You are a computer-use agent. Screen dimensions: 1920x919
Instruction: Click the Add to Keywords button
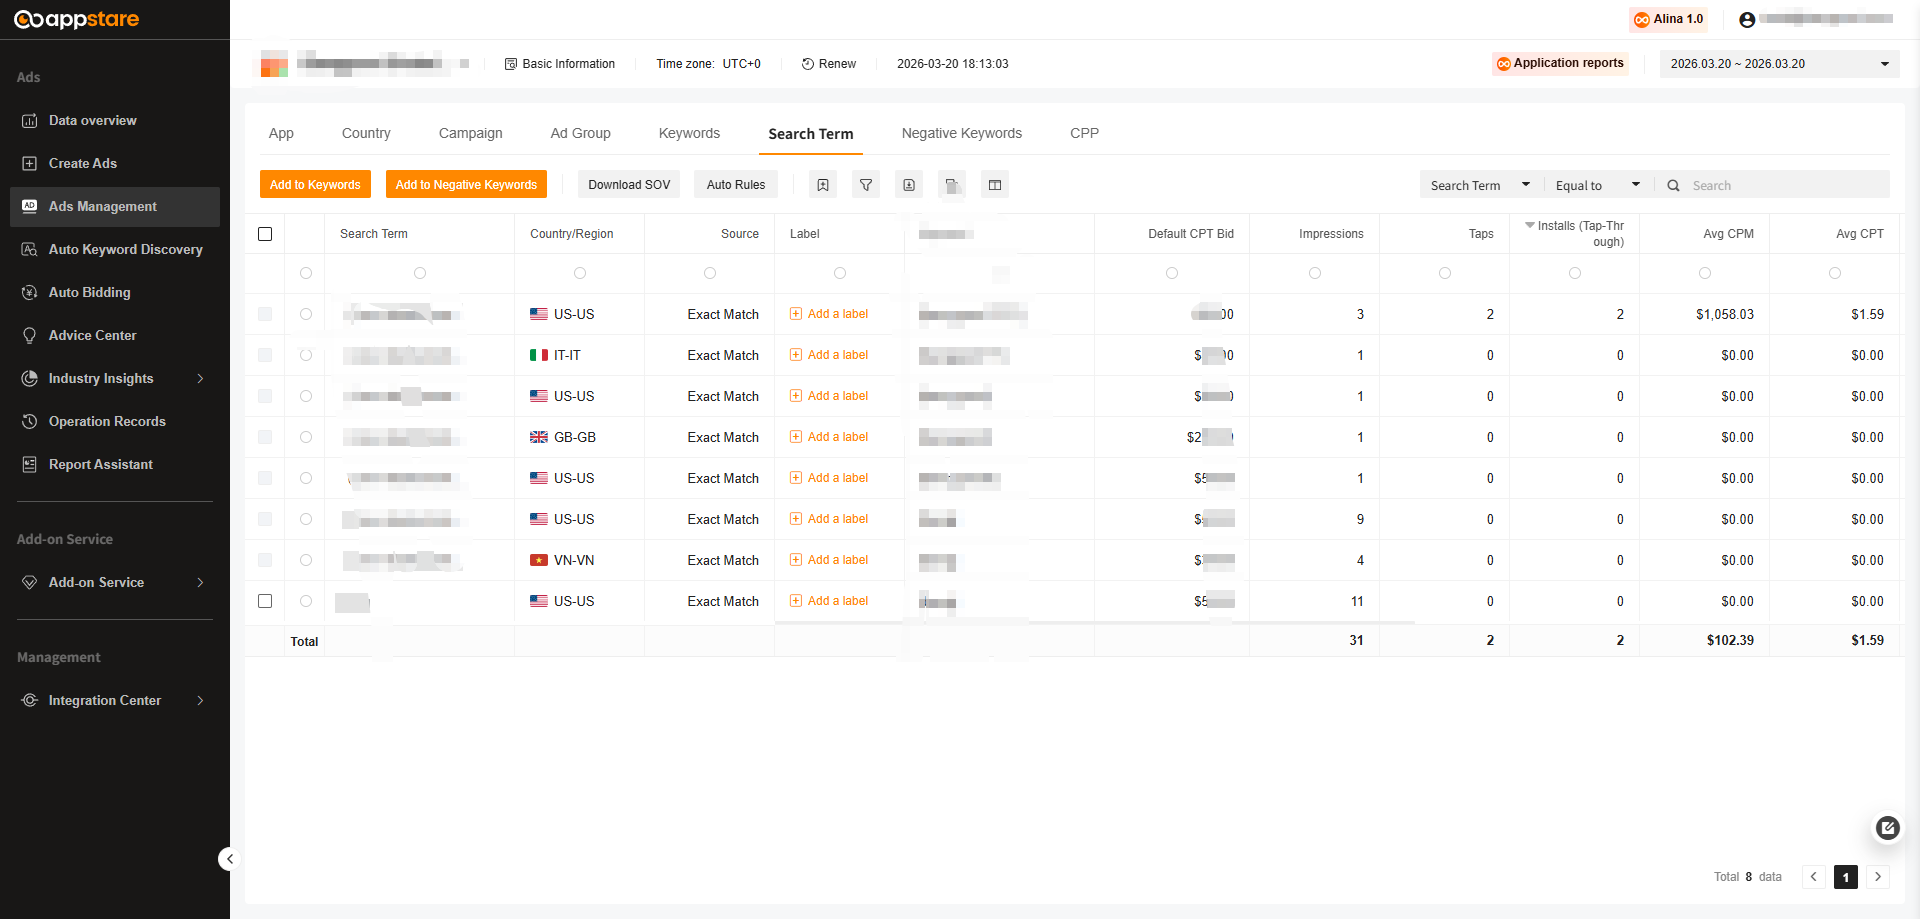(x=315, y=185)
